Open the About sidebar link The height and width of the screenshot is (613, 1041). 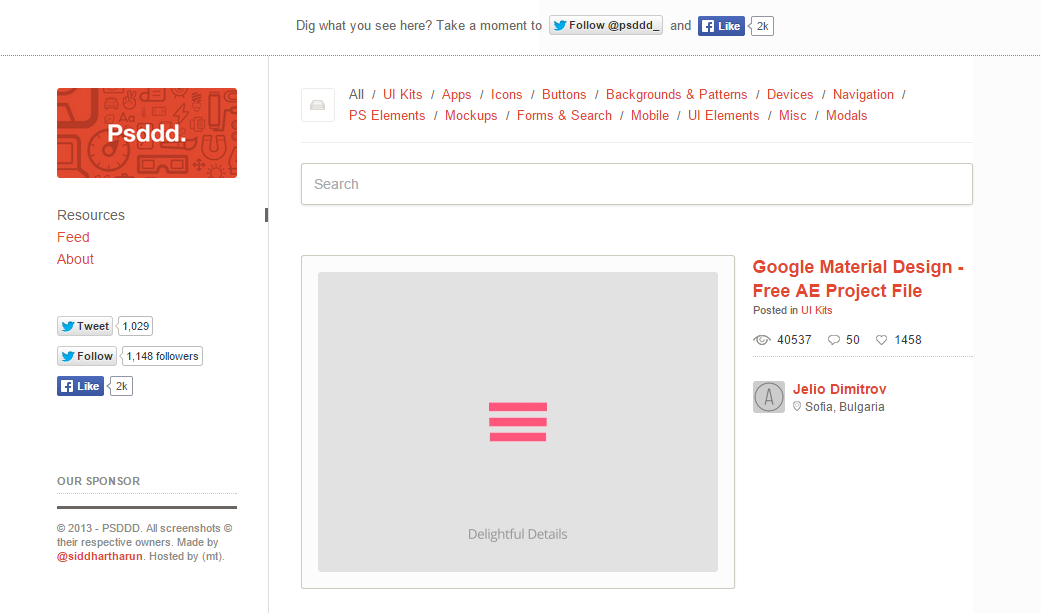(75, 259)
